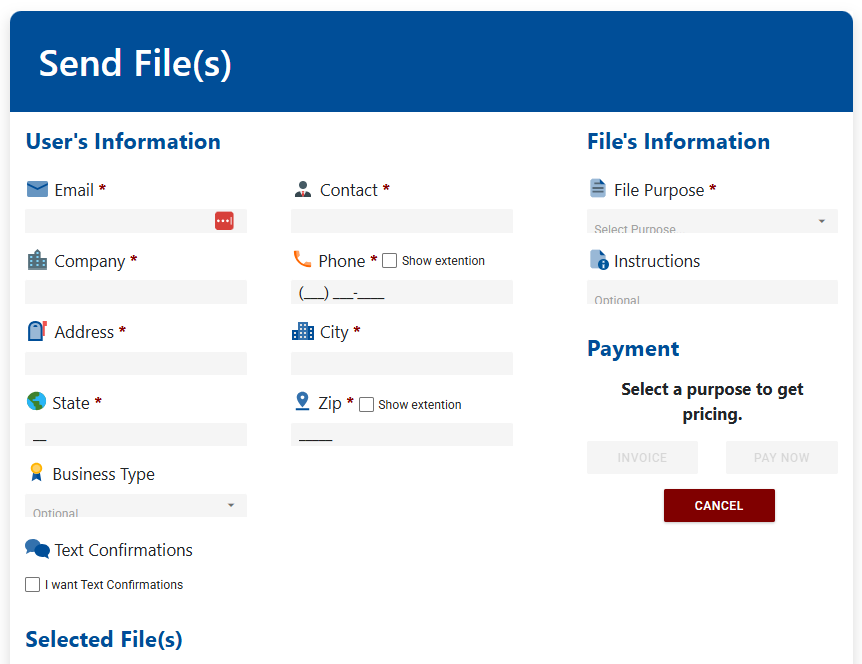Click the mailbox icon beside Address
Image resolution: width=862 pixels, height=664 pixels.
pos(36,331)
